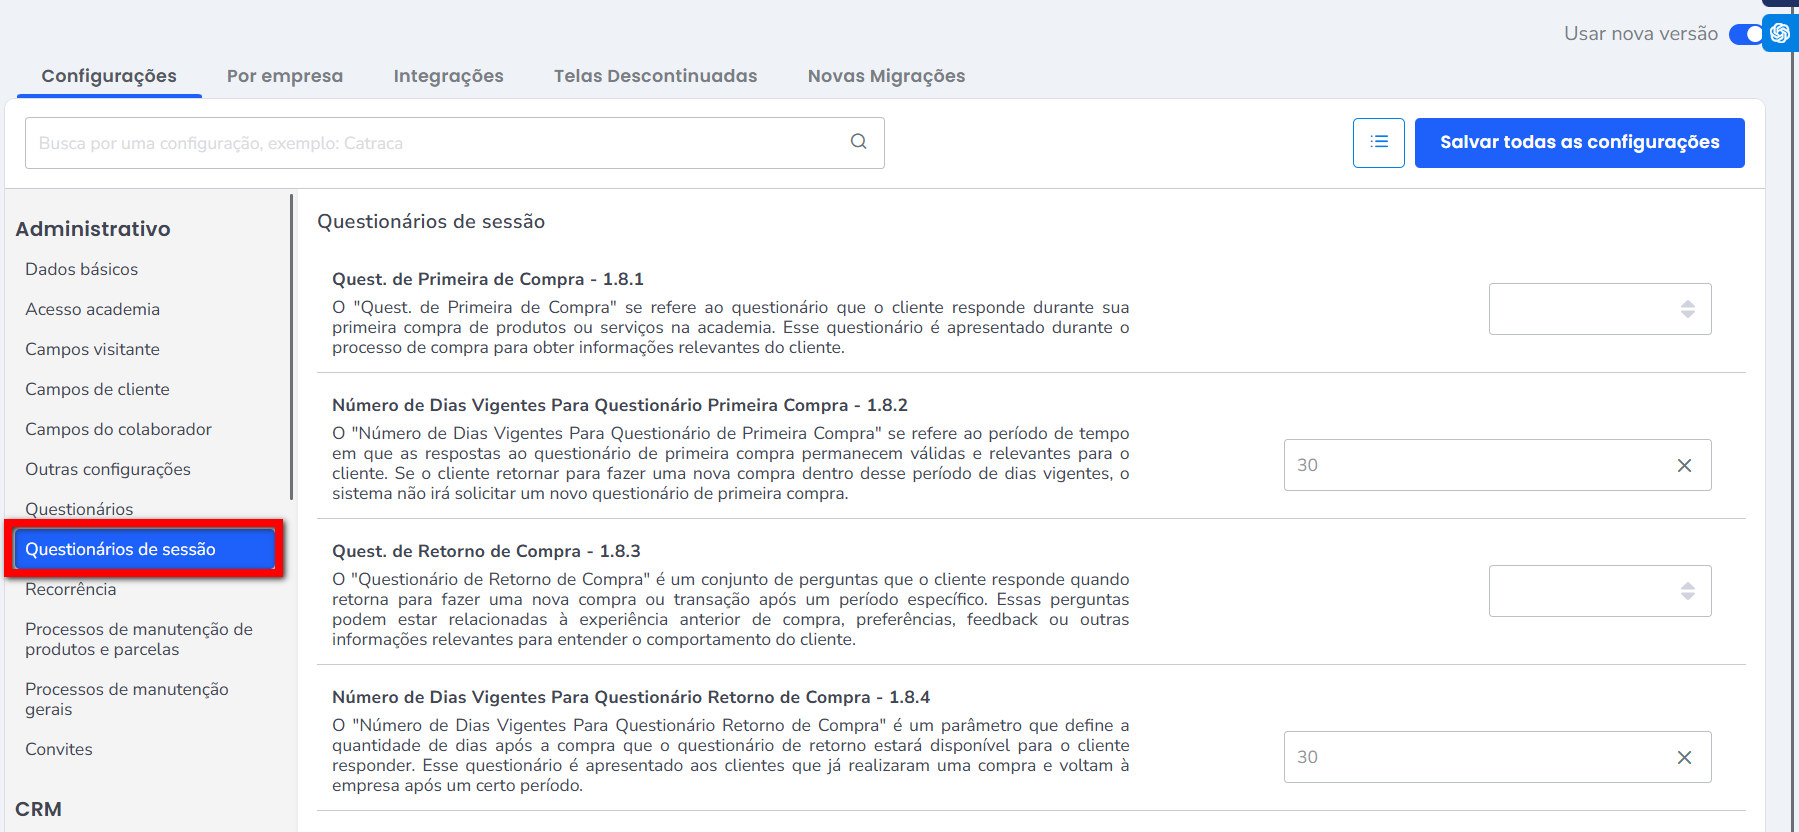Open the Quest. de Primeira de Compra dropdown
This screenshot has height=832, width=1799.
pyautogui.click(x=1599, y=309)
